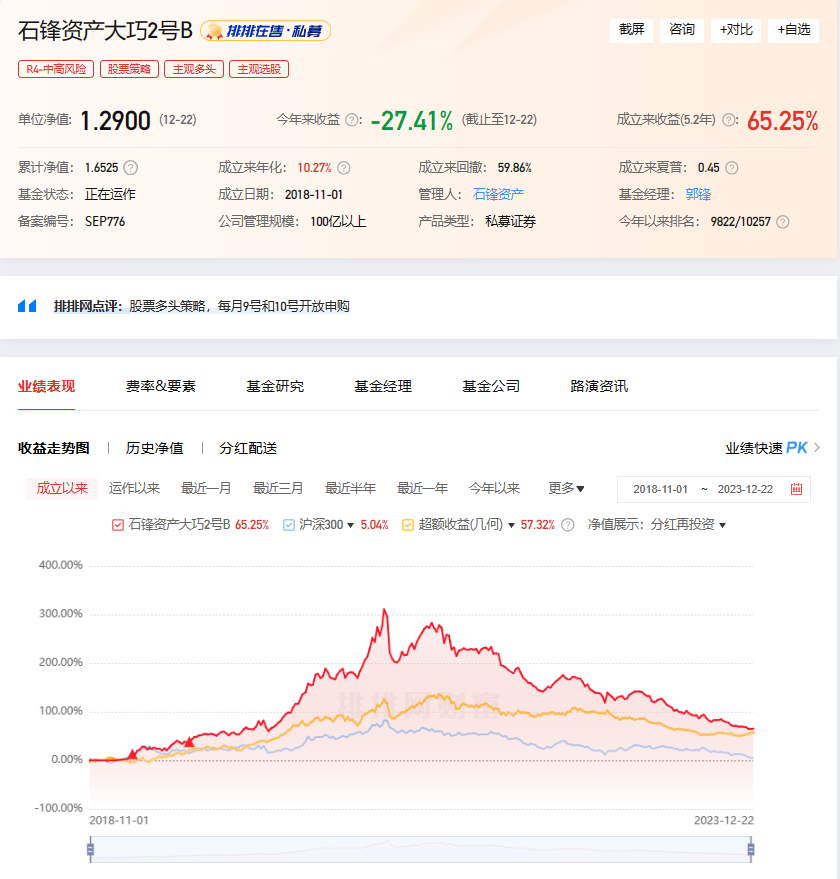
Task: Toggle 石锋资产大巧2号B series checkbox
Action: (x=117, y=525)
